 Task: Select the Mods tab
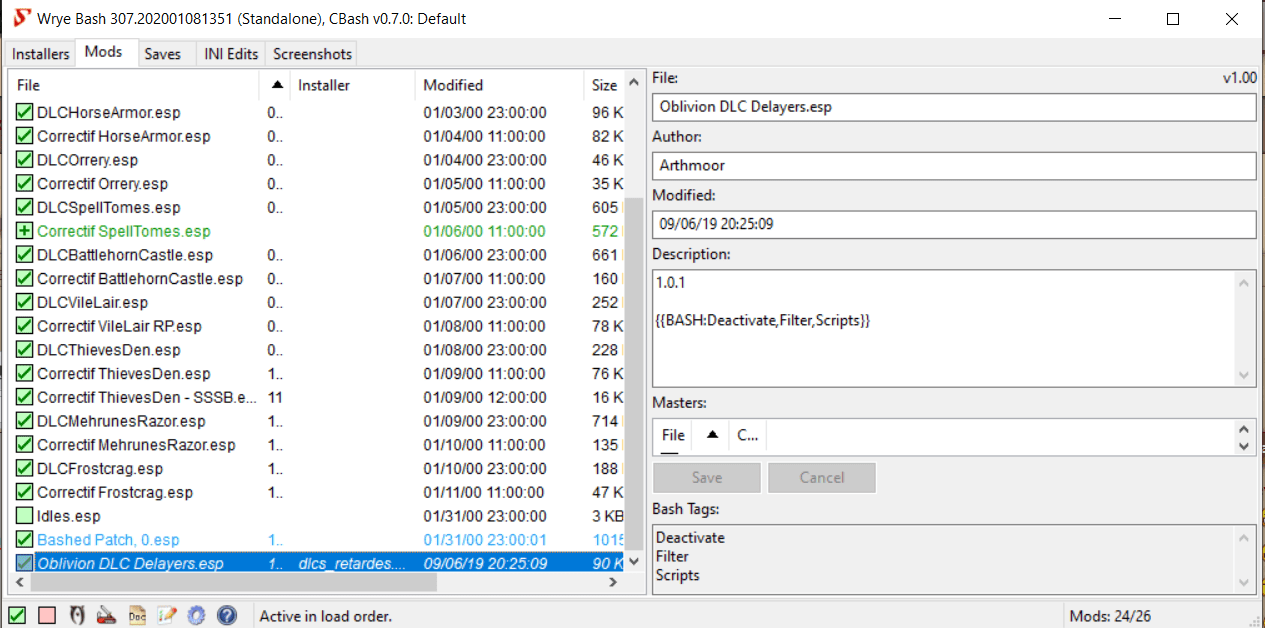pyautogui.click(x=104, y=52)
